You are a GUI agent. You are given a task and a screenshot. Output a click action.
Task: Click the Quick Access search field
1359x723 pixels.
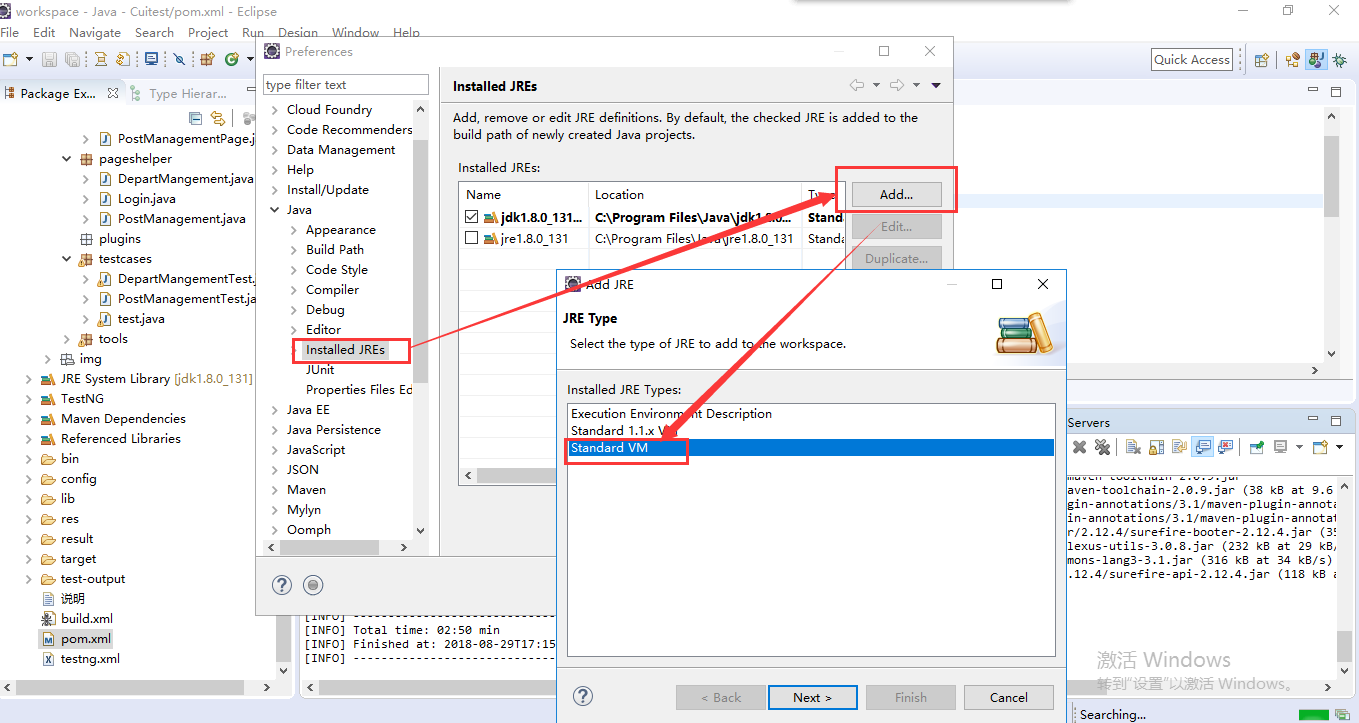1192,60
